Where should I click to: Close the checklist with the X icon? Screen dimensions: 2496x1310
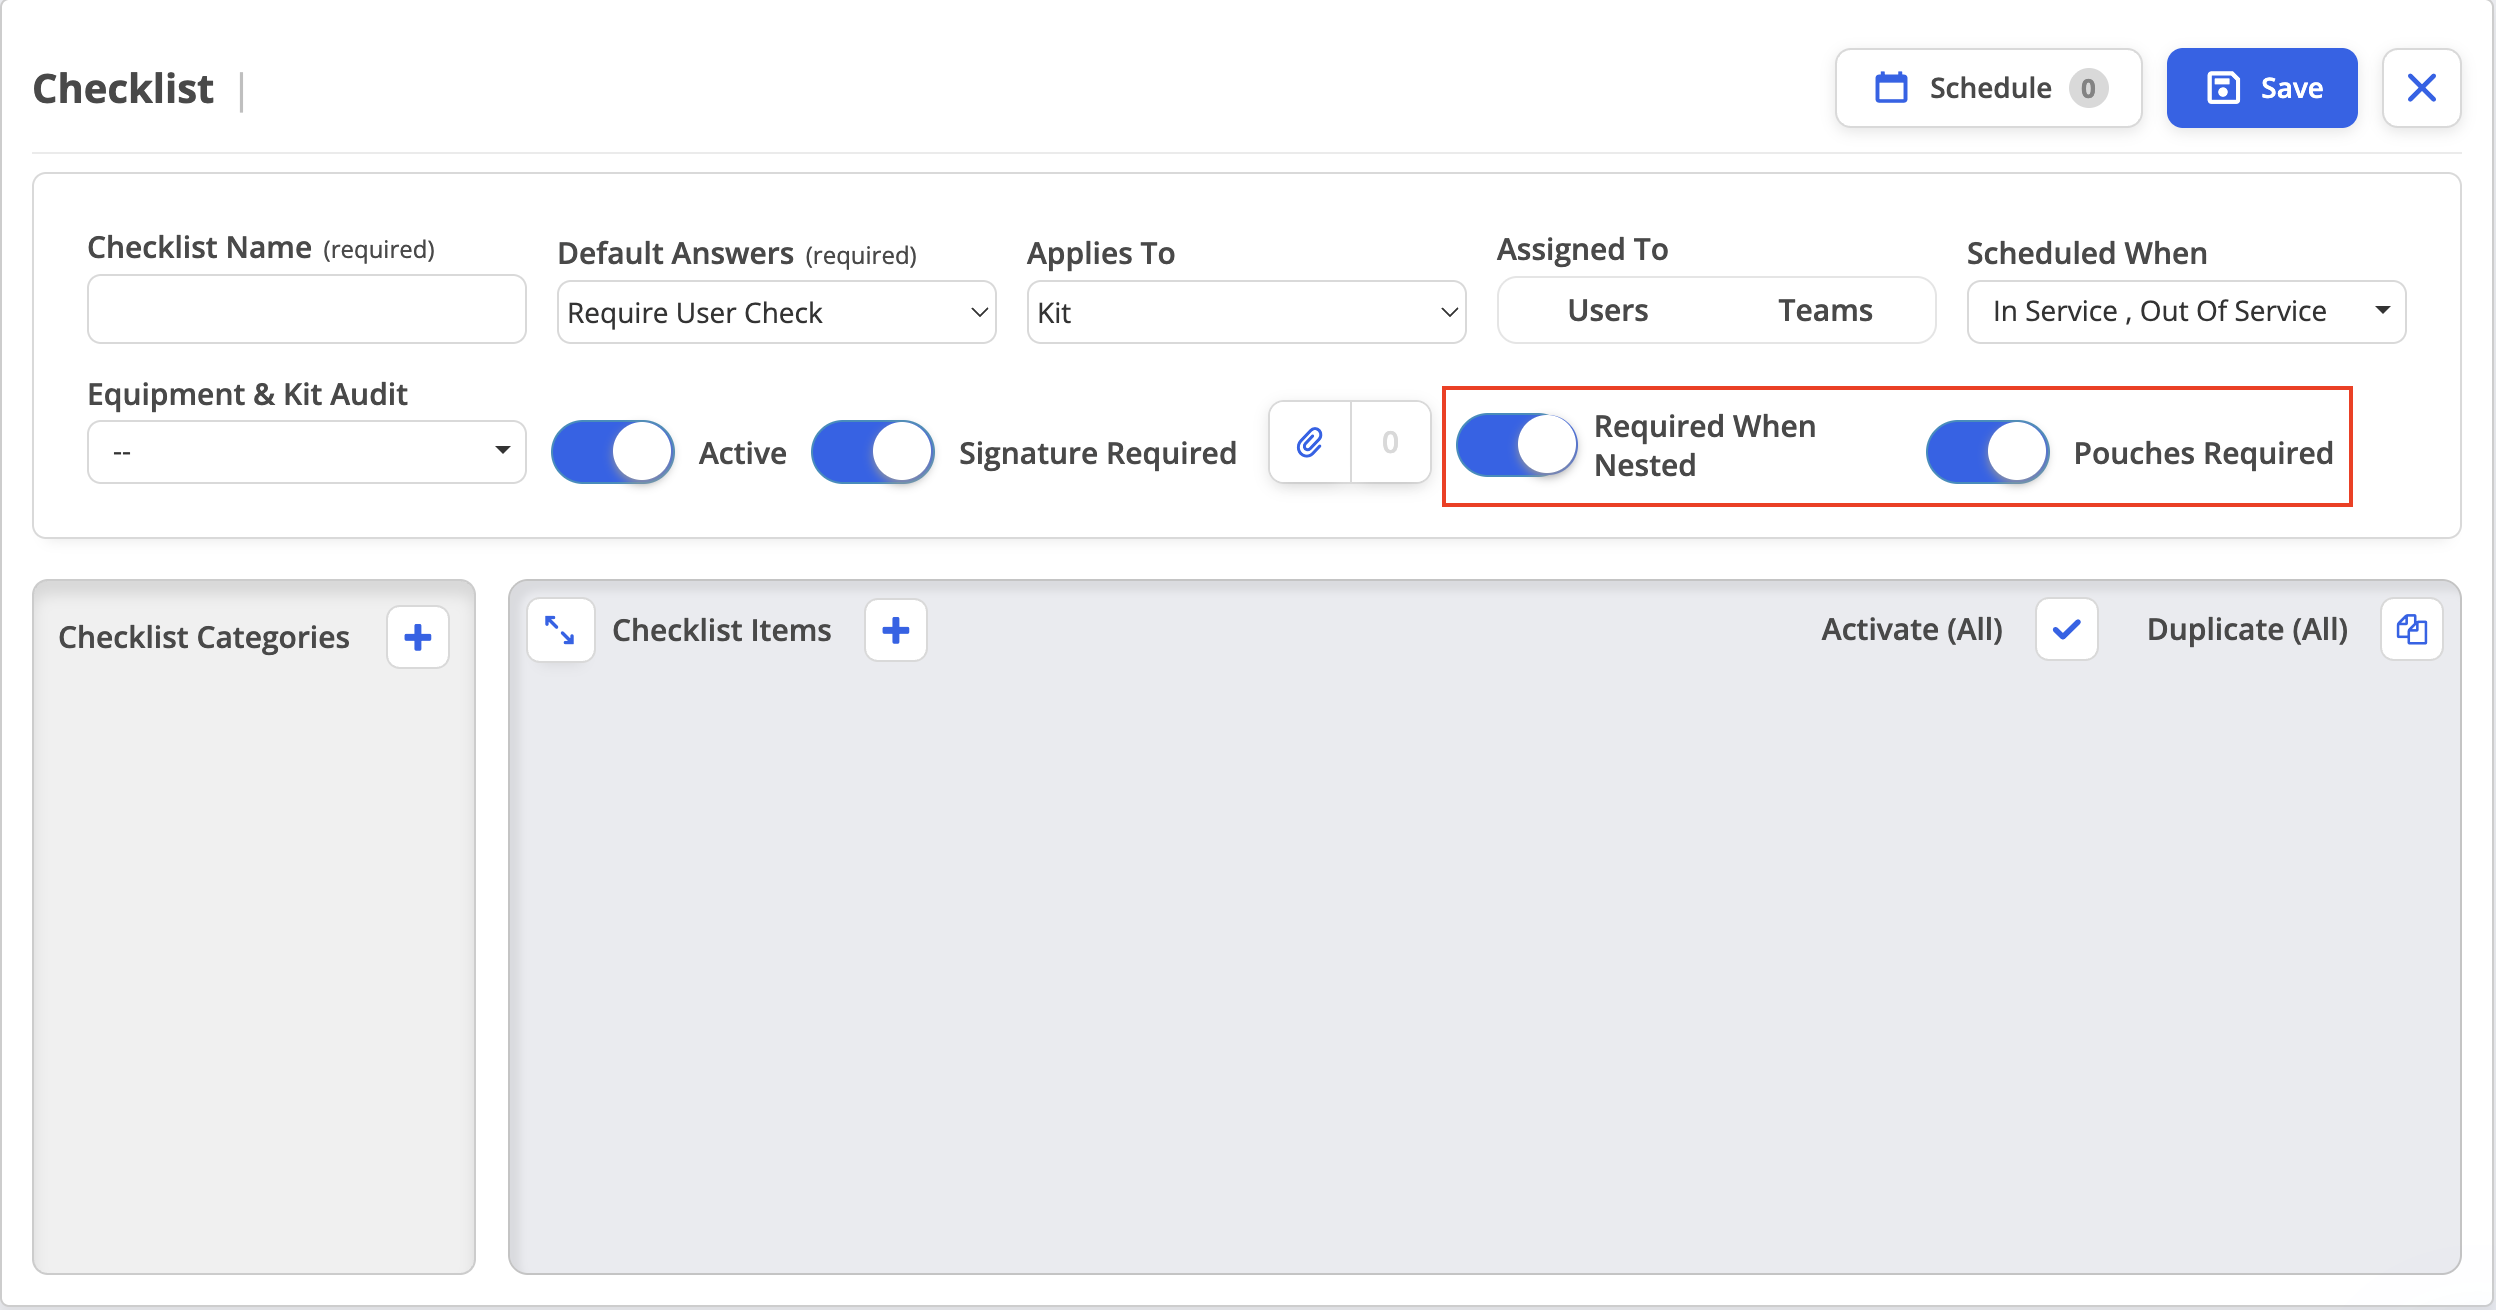2421,88
